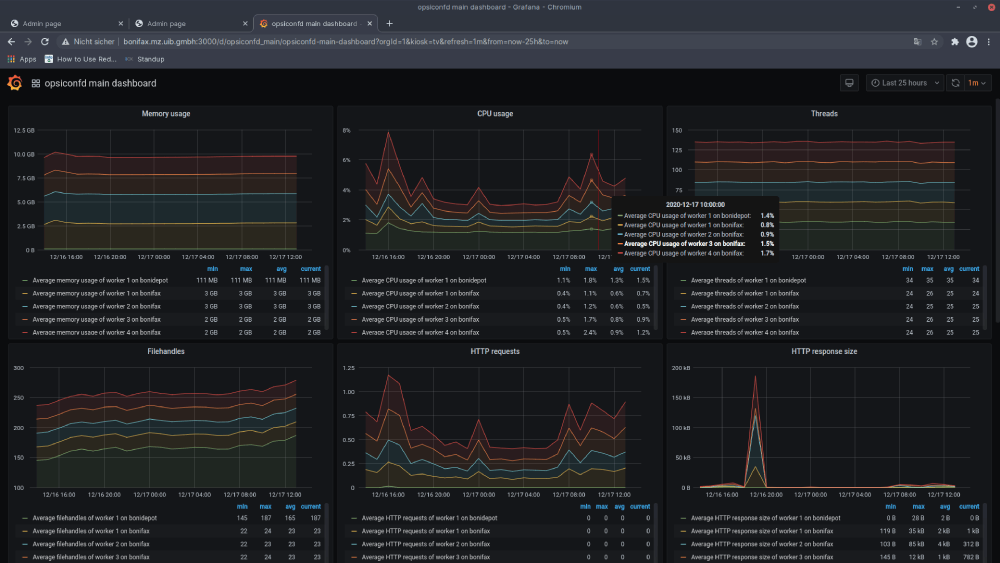Click the dashboard grid icon beside the title
The height and width of the screenshot is (563, 1000).
pos(36,84)
